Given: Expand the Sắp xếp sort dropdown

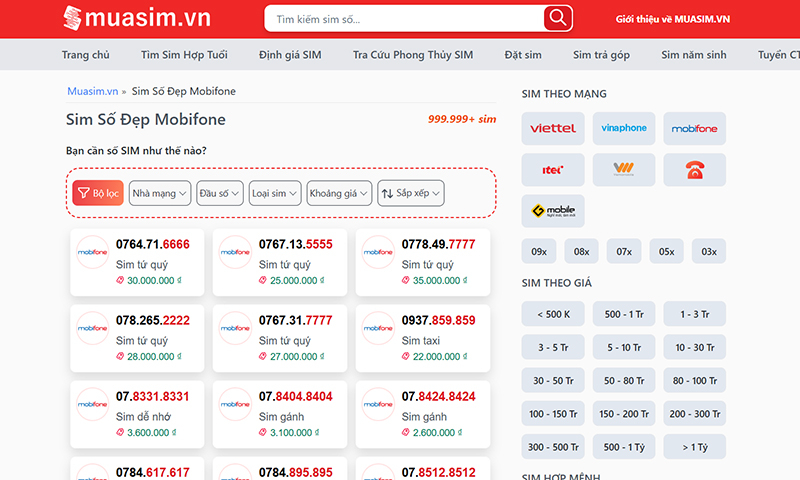Looking at the screenshot, I should [x=411, y=193].
